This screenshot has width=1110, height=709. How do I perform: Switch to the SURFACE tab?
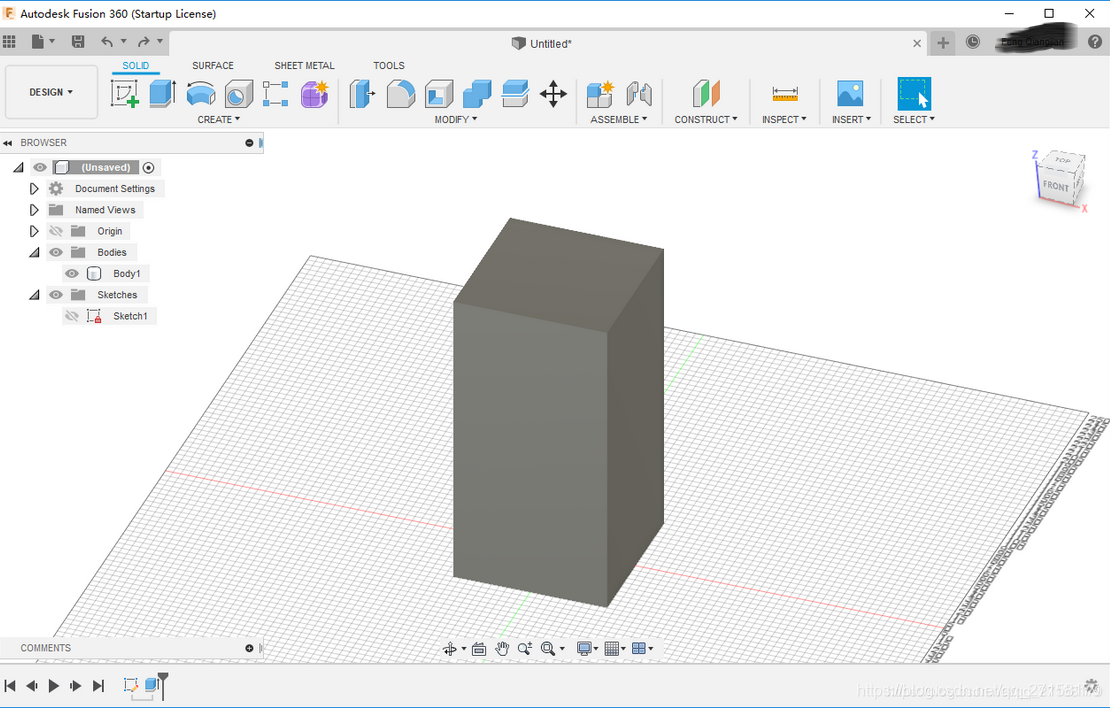213,66
